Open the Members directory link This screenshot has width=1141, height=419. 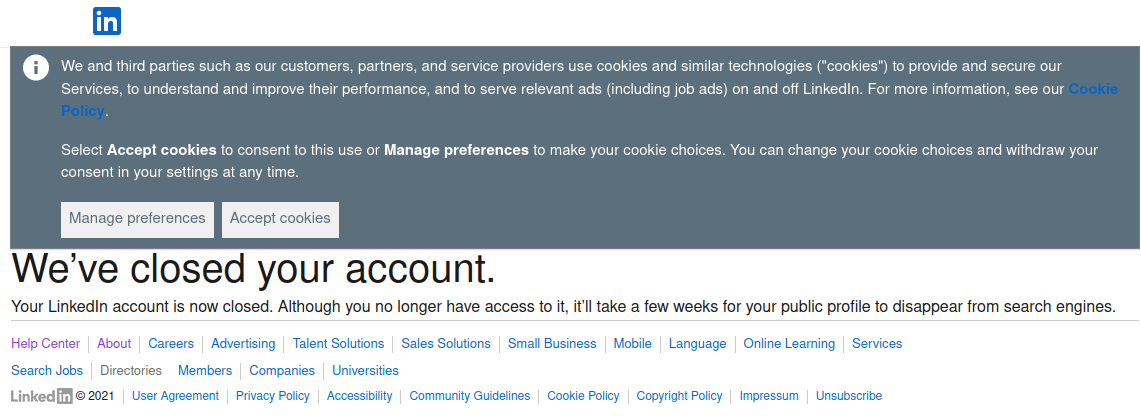point(205,371)
